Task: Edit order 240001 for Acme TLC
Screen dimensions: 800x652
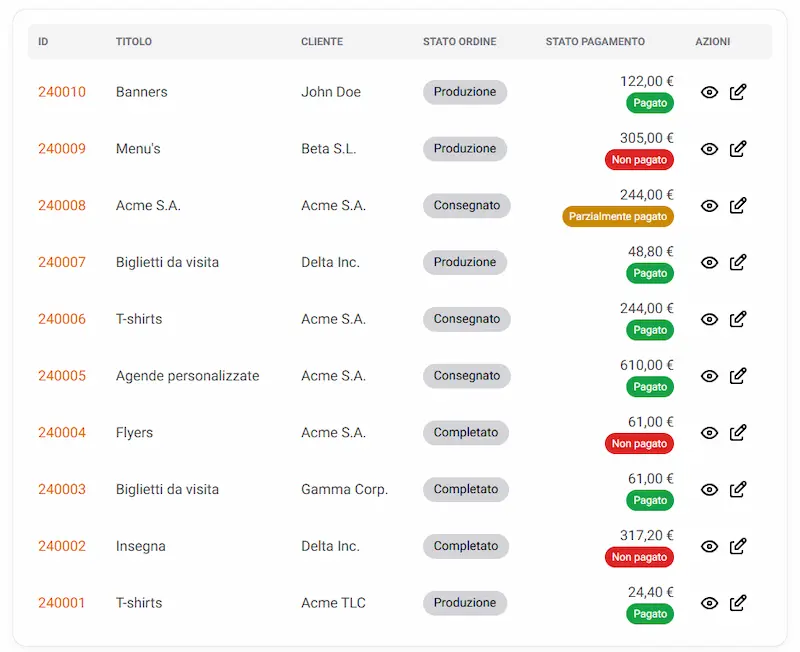Action: click(738, 603)
